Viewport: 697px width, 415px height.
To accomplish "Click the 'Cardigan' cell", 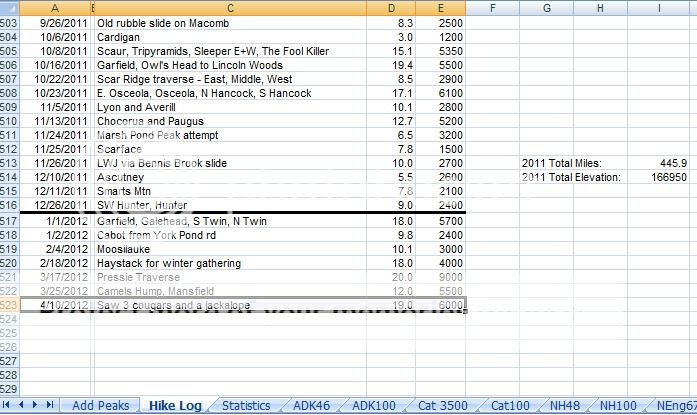I will click(230, 37).
